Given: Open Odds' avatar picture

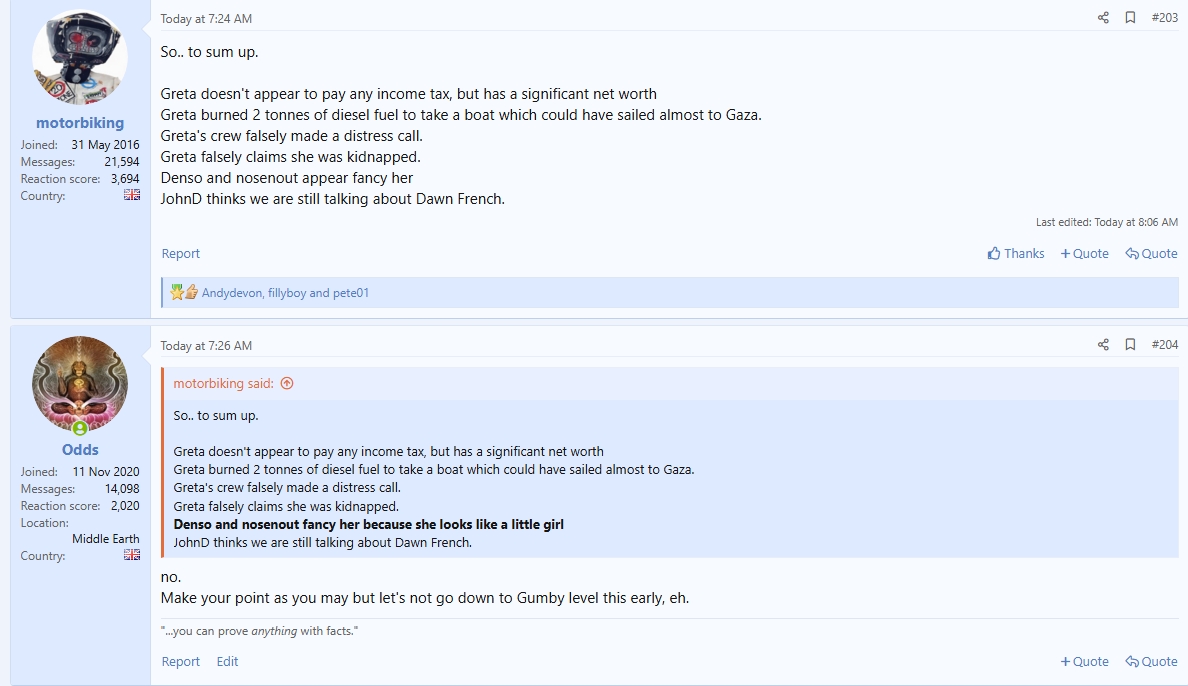Looking at the screenshot, I should click(80, 384).
